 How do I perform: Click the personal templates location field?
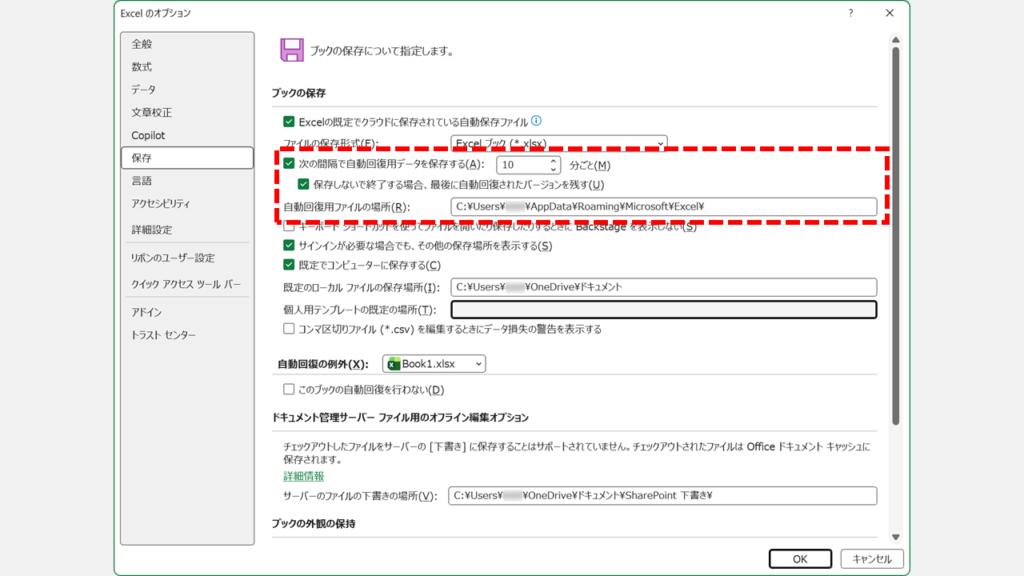tap(664, 310)
